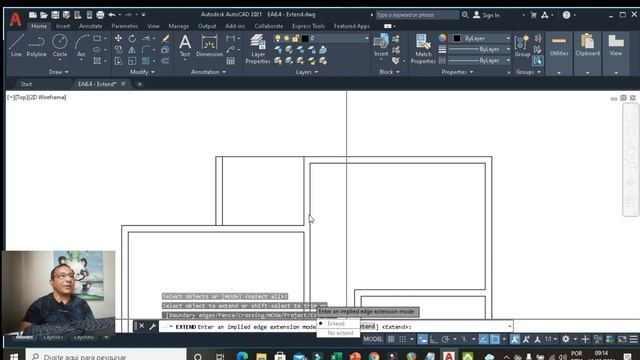Image resolution: width=640 pixels, height=360 pixels.
Task: Click in the search keyword field
Action: tap(417, 15)
